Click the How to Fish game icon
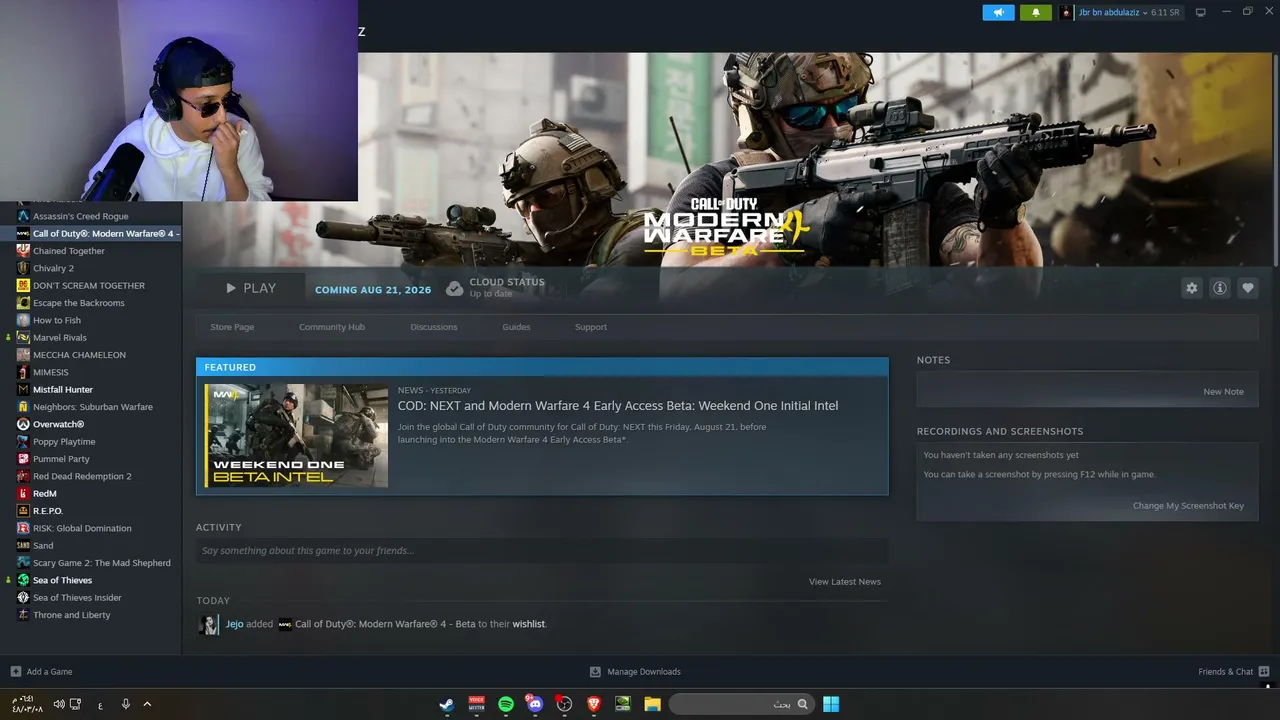The image size is (1280, 720). click(23, 320)
